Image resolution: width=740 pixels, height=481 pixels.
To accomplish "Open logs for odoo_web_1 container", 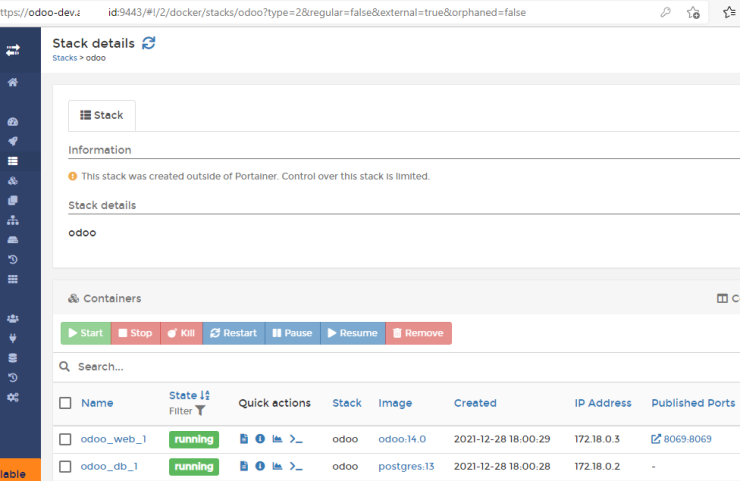I will [244, 439].
